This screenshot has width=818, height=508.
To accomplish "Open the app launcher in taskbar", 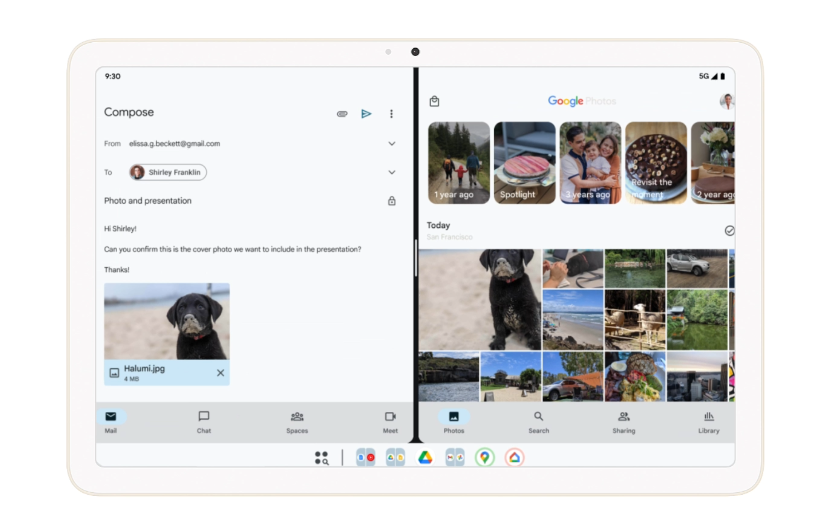I will [321, 458].
